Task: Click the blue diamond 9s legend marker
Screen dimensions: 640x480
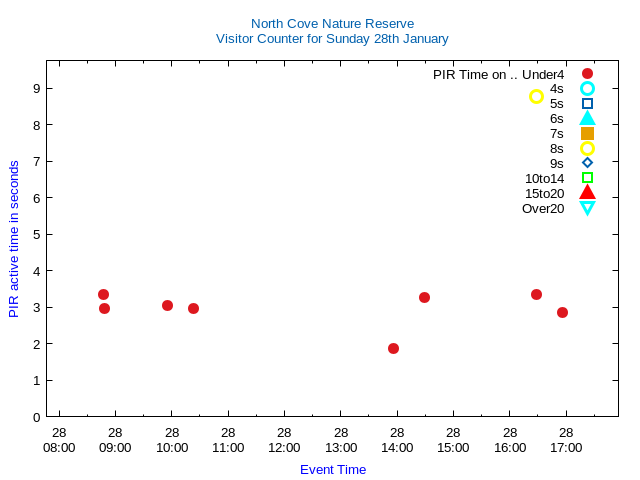Action: coord(587,163)
